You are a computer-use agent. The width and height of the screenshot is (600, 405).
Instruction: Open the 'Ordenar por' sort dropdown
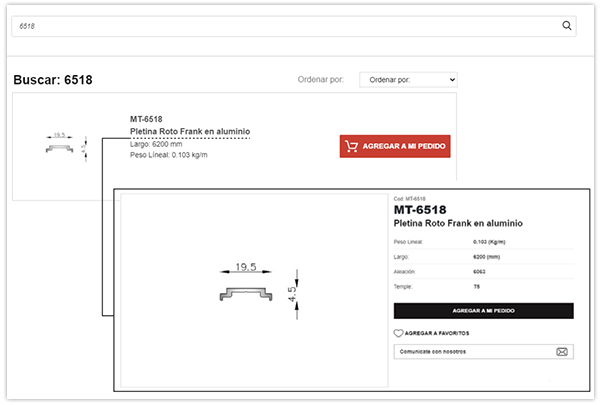(408, 80)
